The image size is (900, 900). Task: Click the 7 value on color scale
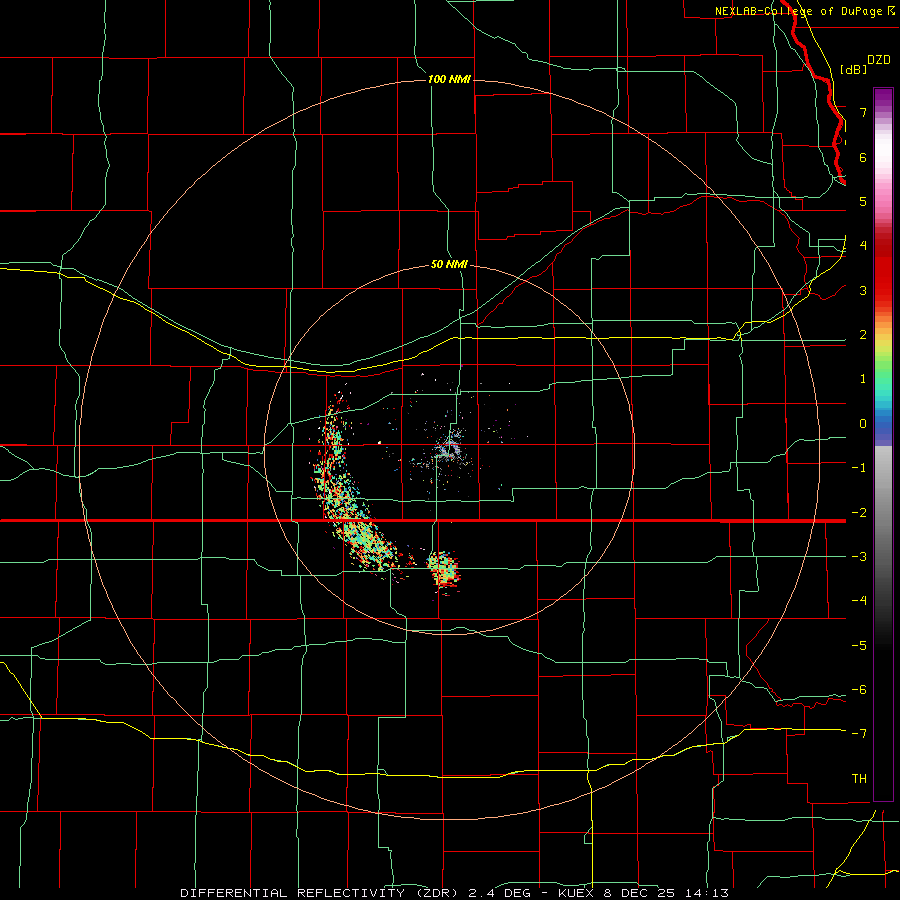coord(863,112)
